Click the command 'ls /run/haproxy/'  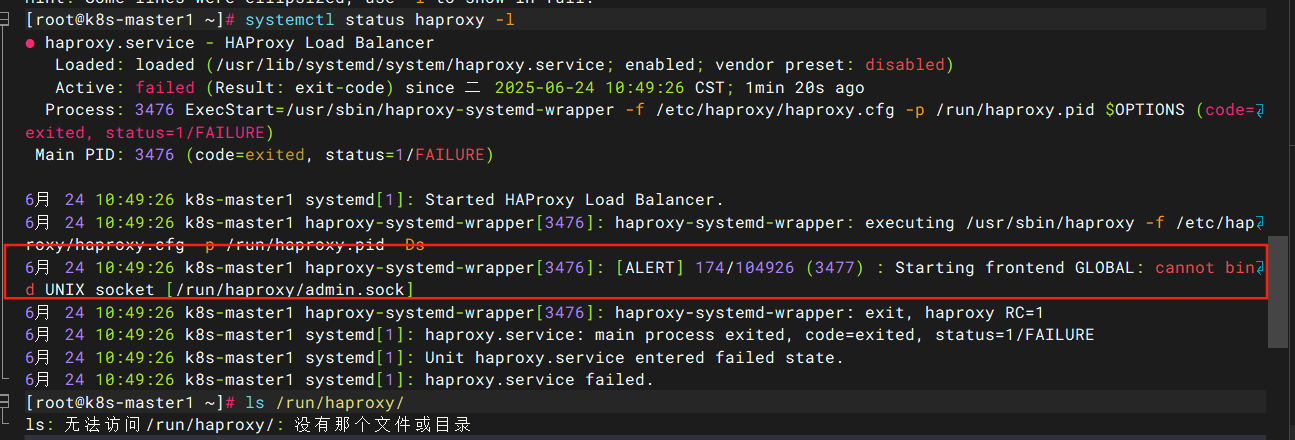[325, 402]
